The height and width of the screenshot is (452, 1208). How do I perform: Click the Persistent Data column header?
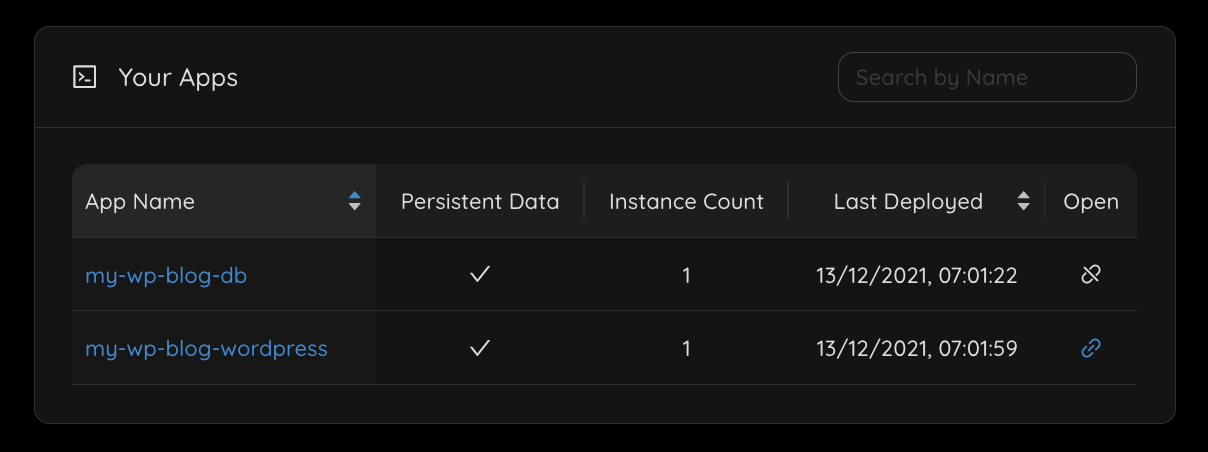click(480, 202)
